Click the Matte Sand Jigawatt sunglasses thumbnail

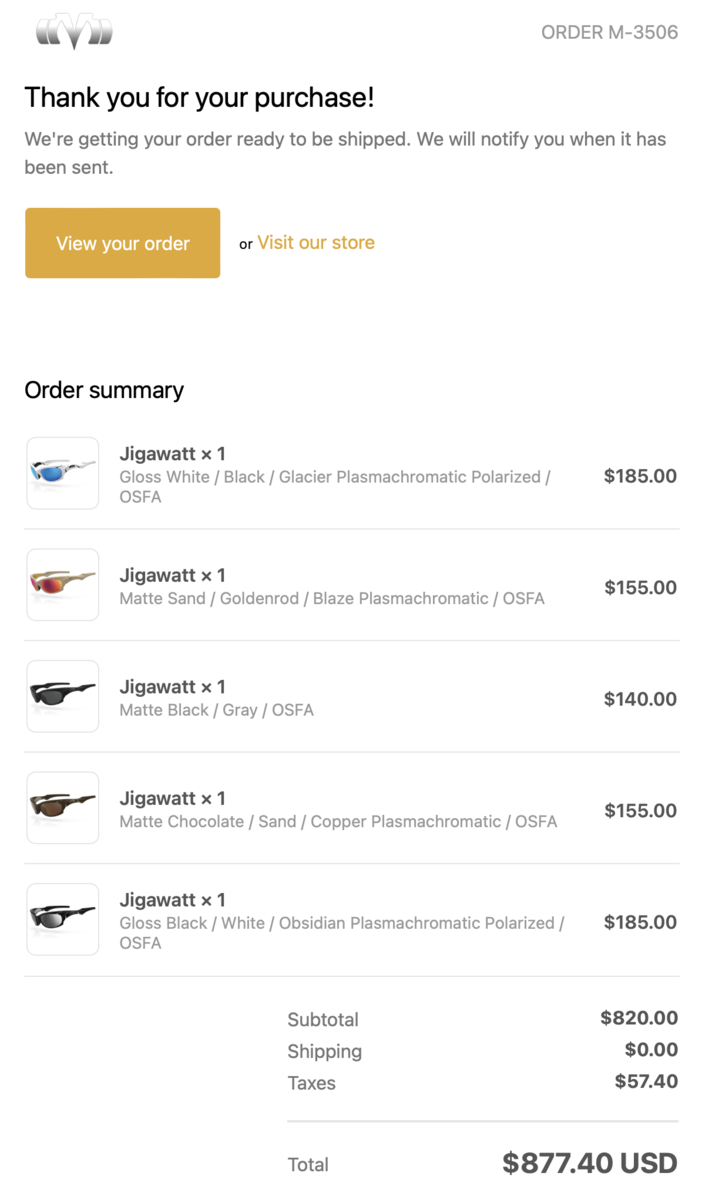point(62,584)
